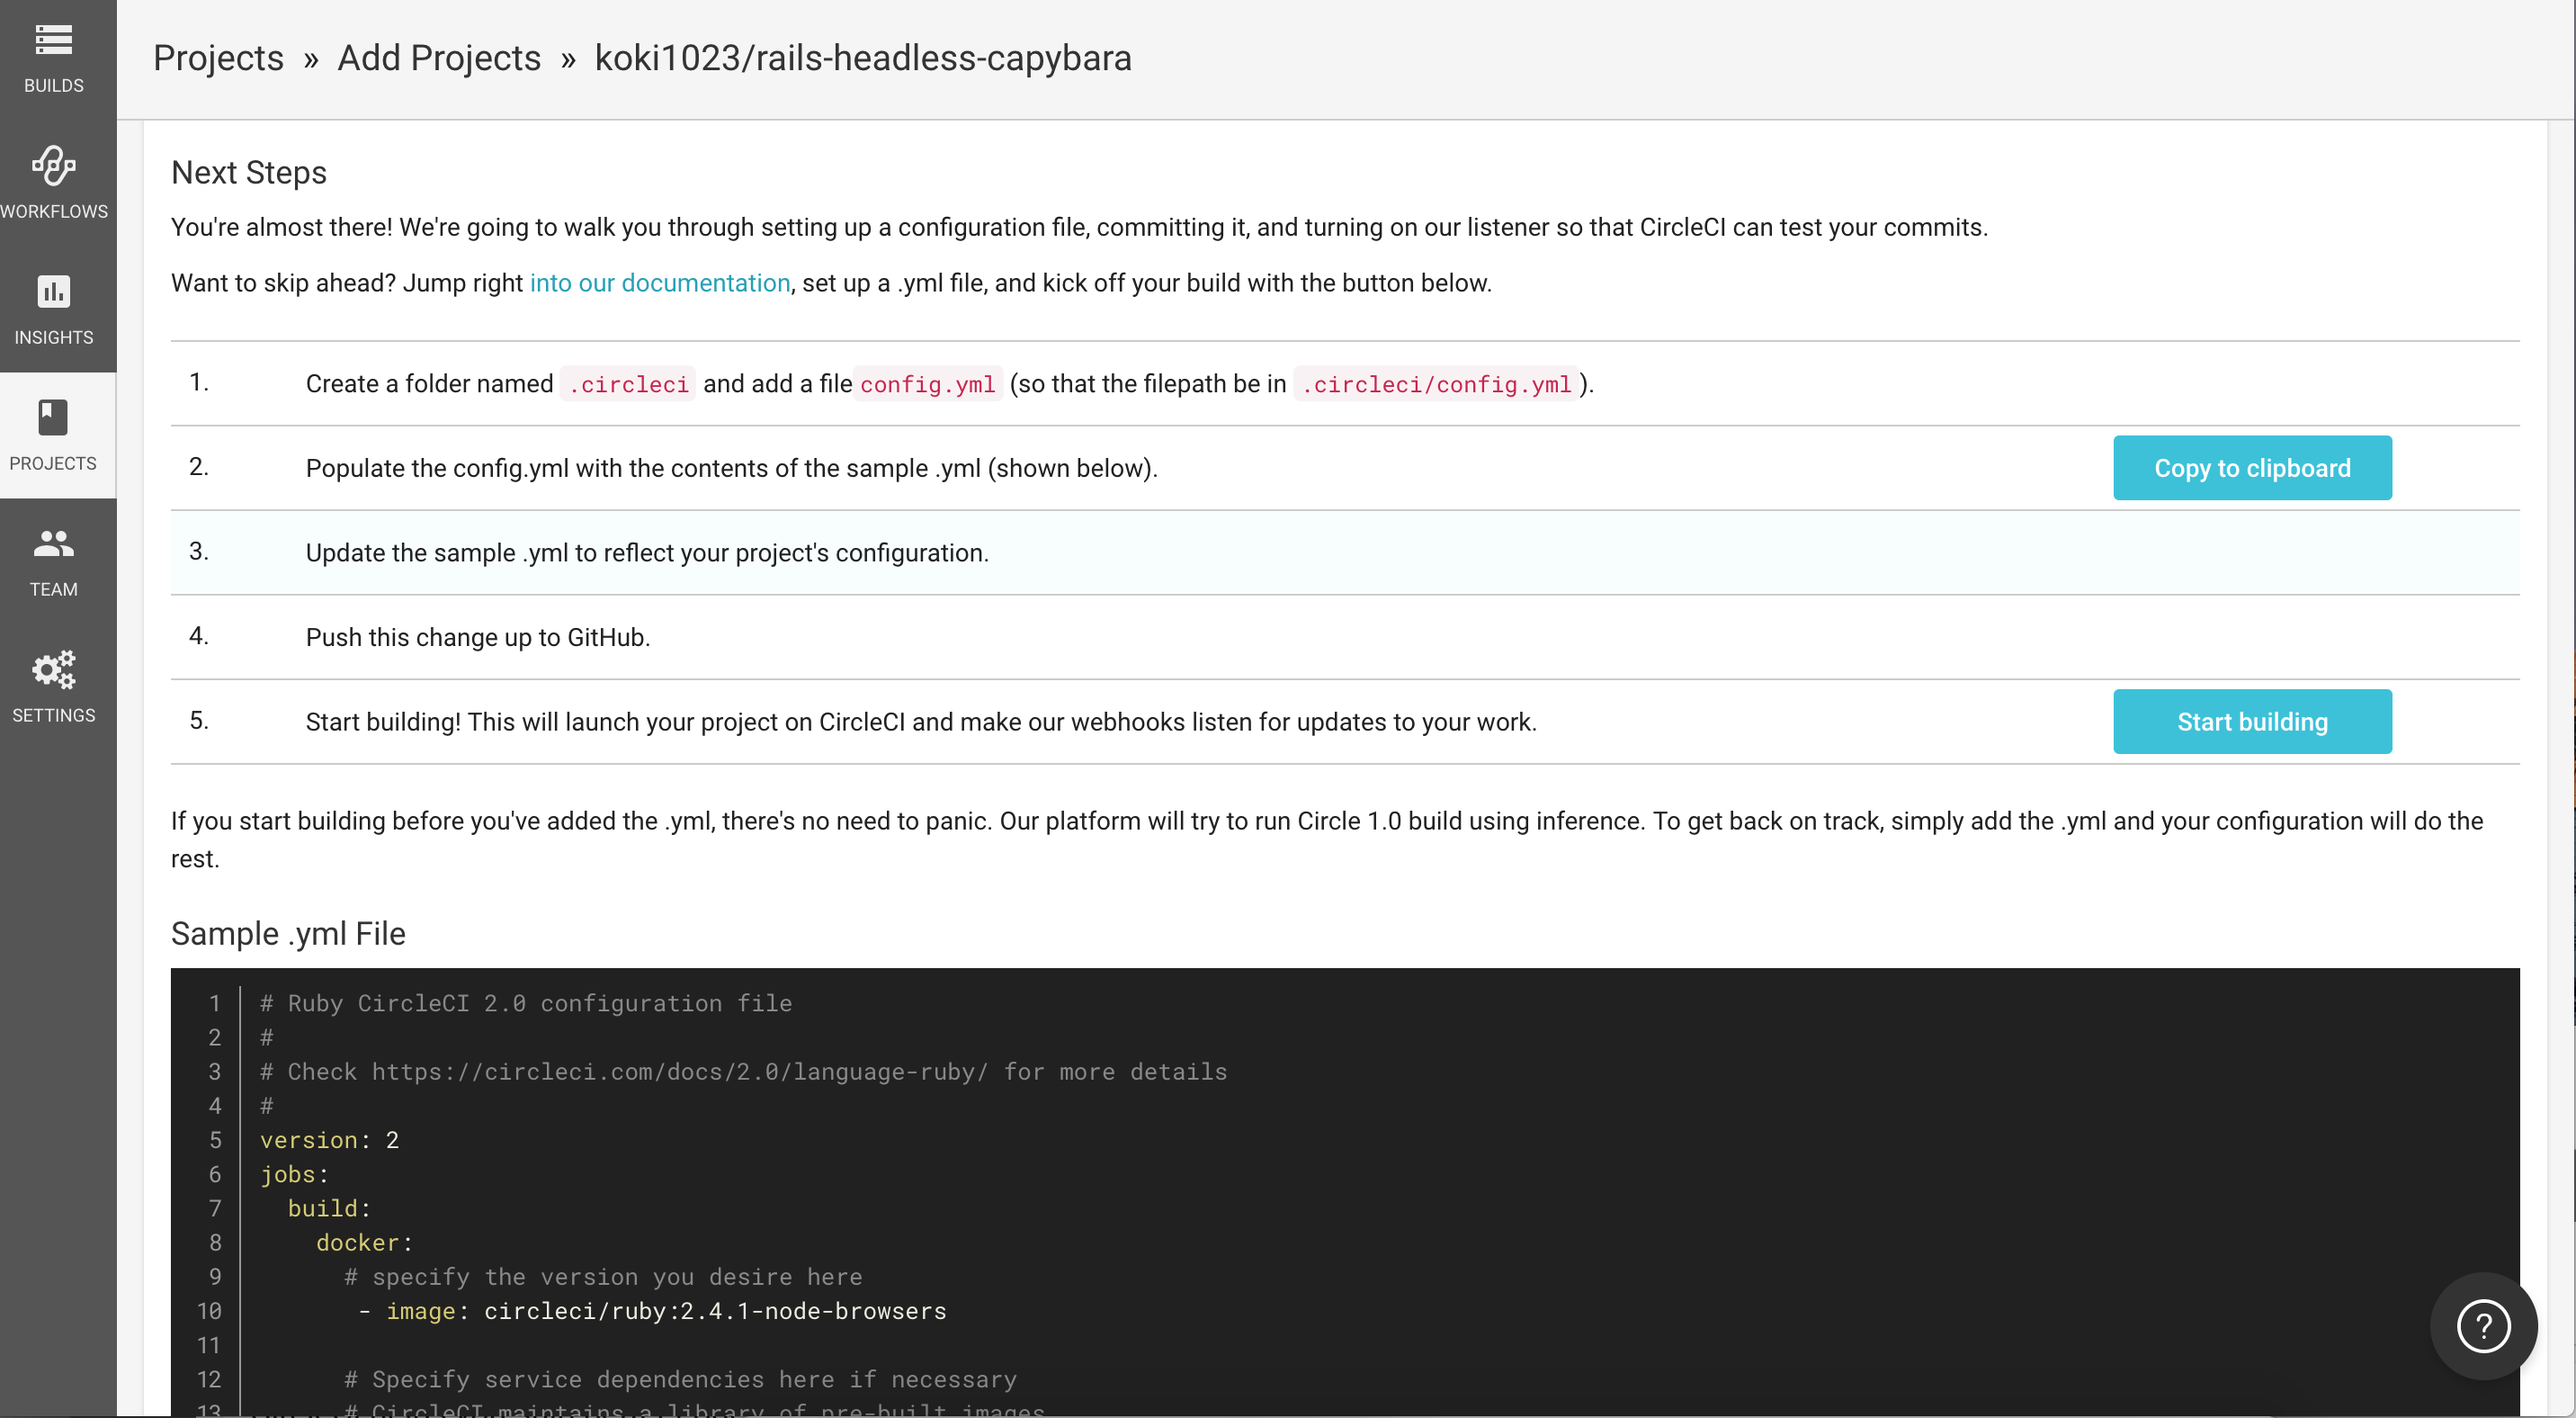Open the Insights chart icon
The image size is (2576, 1418).
pos(53,292)
